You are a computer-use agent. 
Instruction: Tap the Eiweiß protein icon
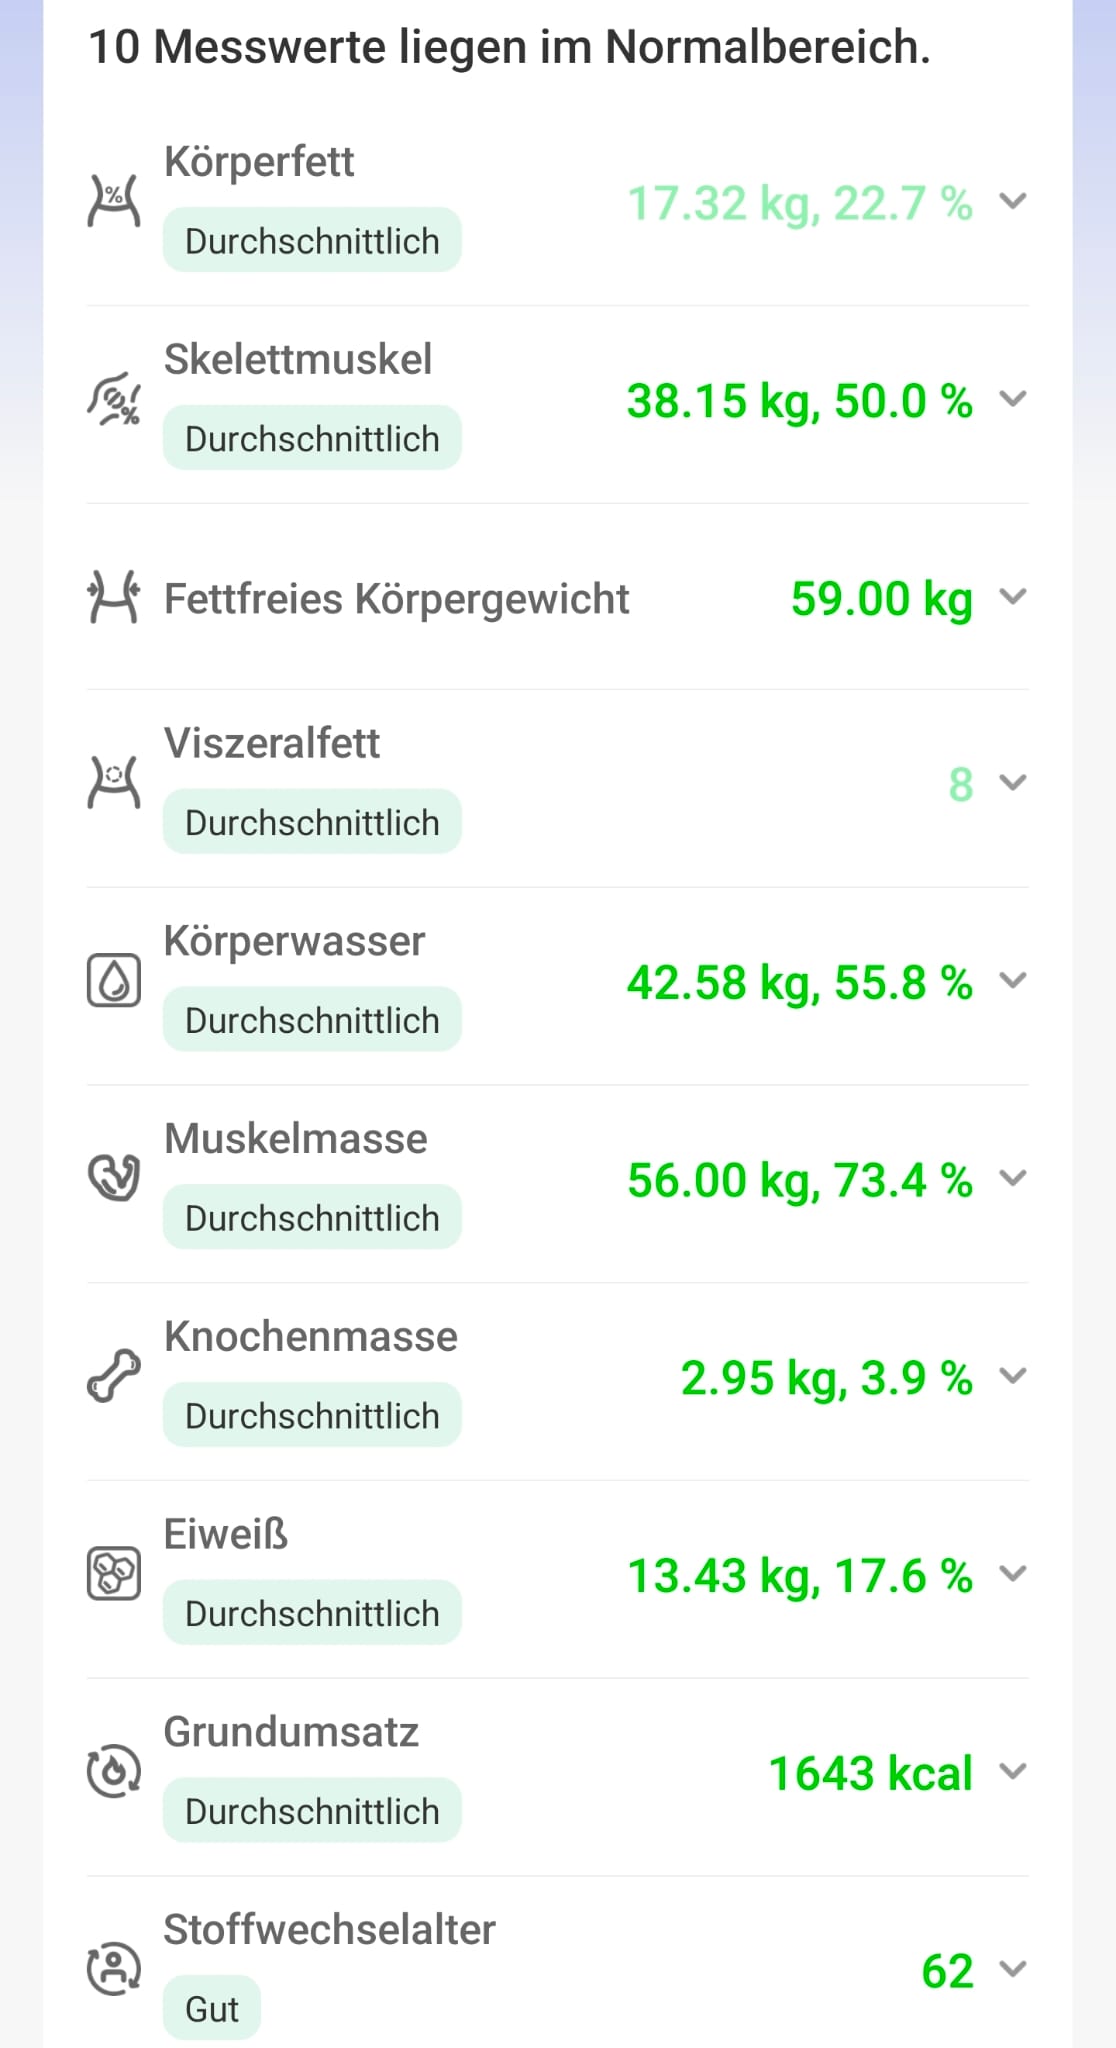tap(114, 1573)
